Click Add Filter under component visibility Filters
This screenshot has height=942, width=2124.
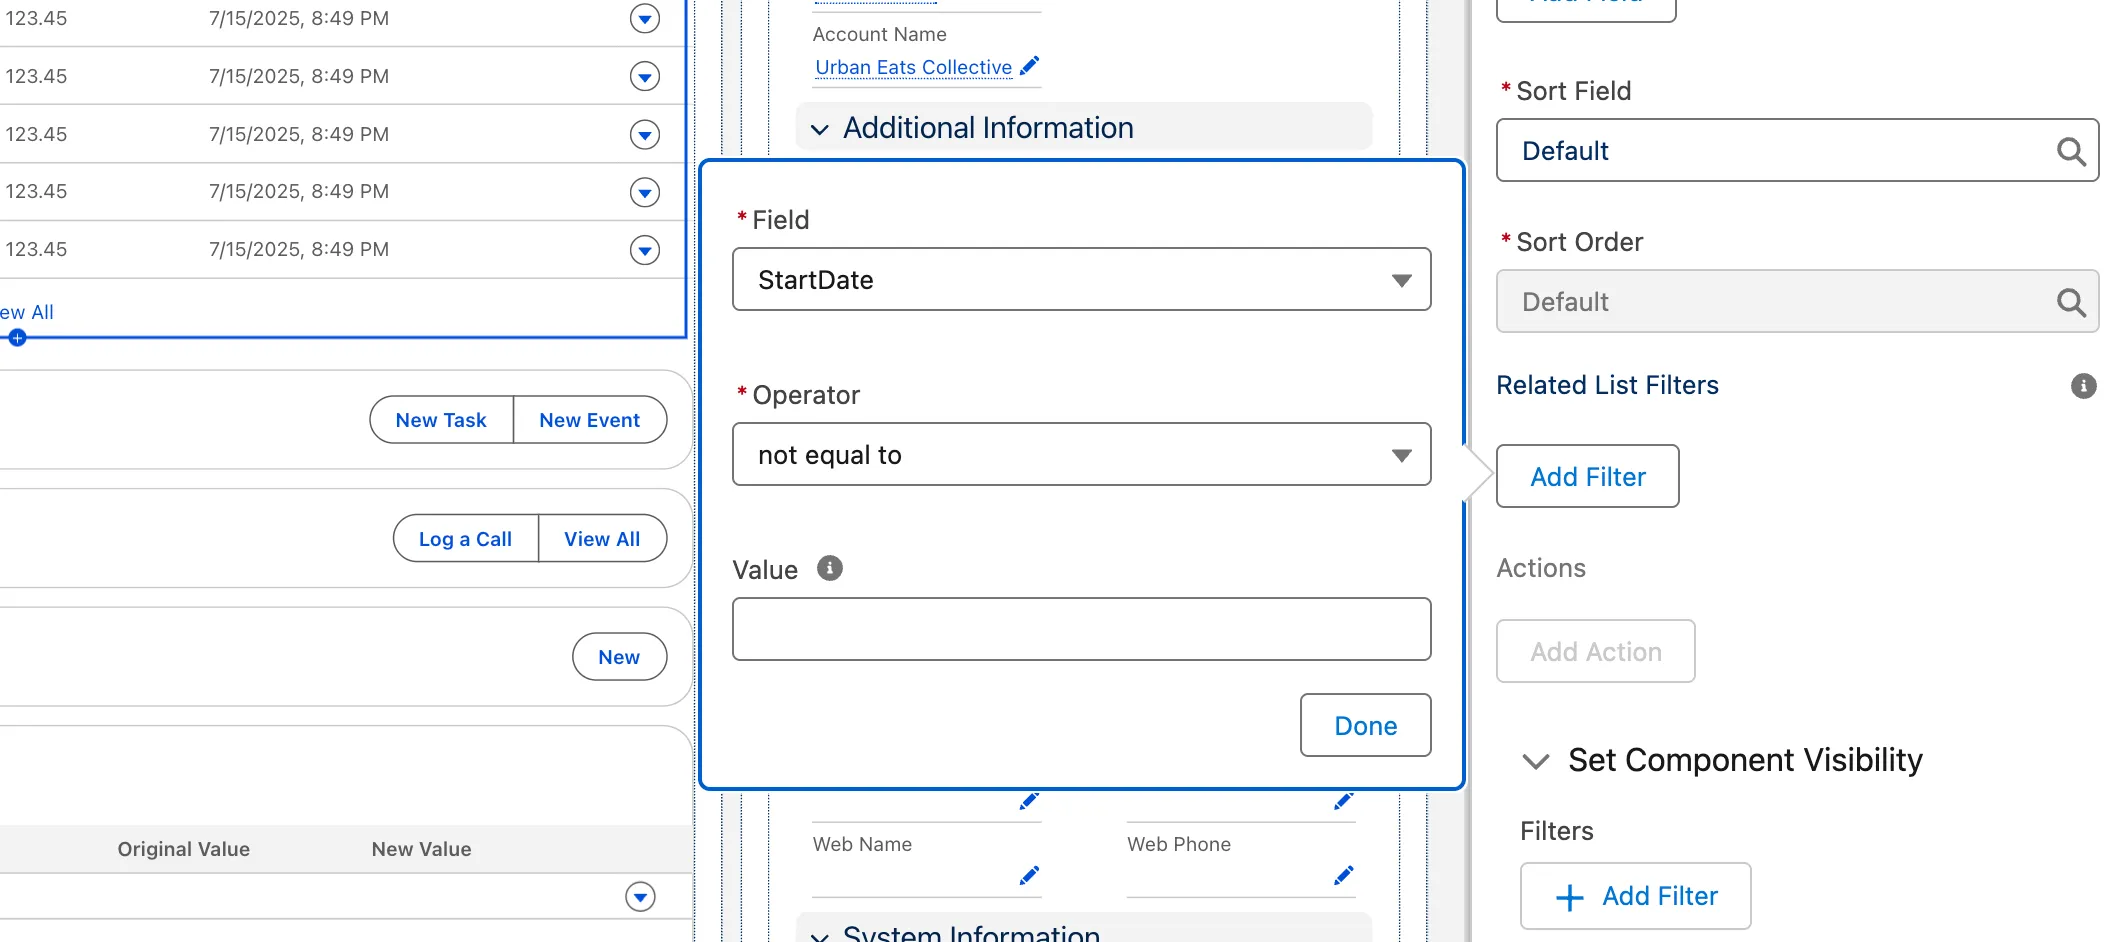pyautogui.click(x=1635, y=896)
